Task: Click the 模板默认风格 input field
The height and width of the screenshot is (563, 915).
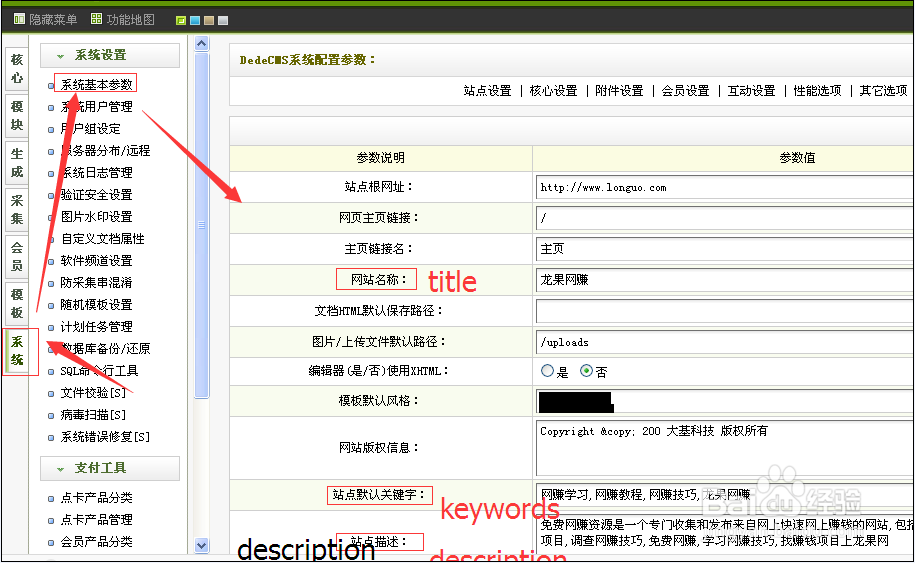Action: [725, 401]
